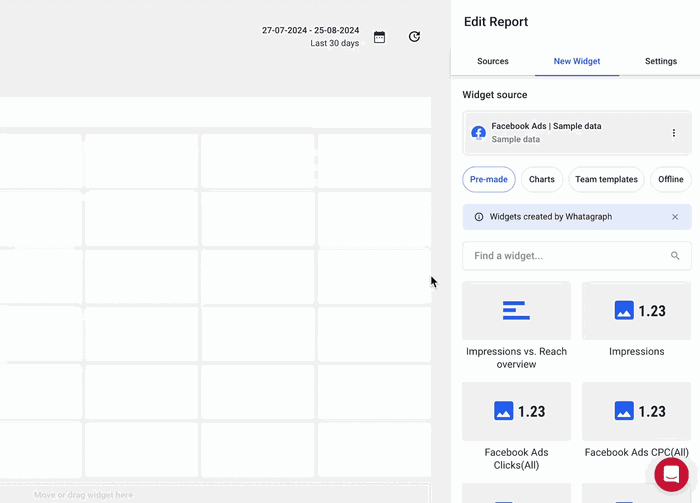Click the Find a widget search field
Screen dimensions: 700x503
[576, 256]
